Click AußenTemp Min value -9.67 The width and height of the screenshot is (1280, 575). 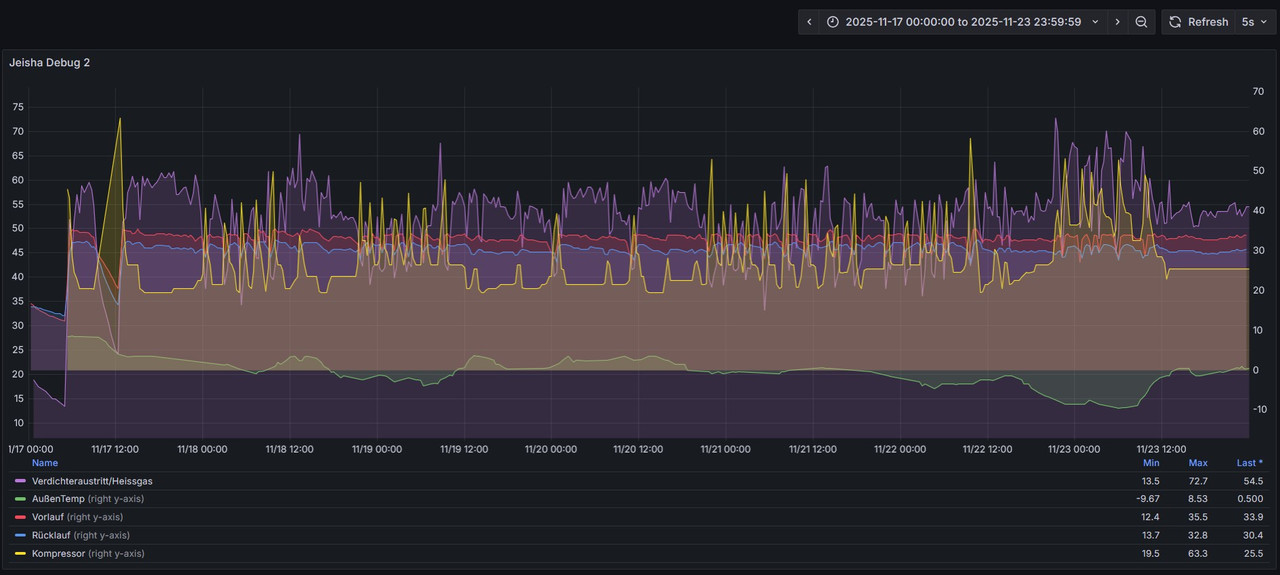(1150, 499)
